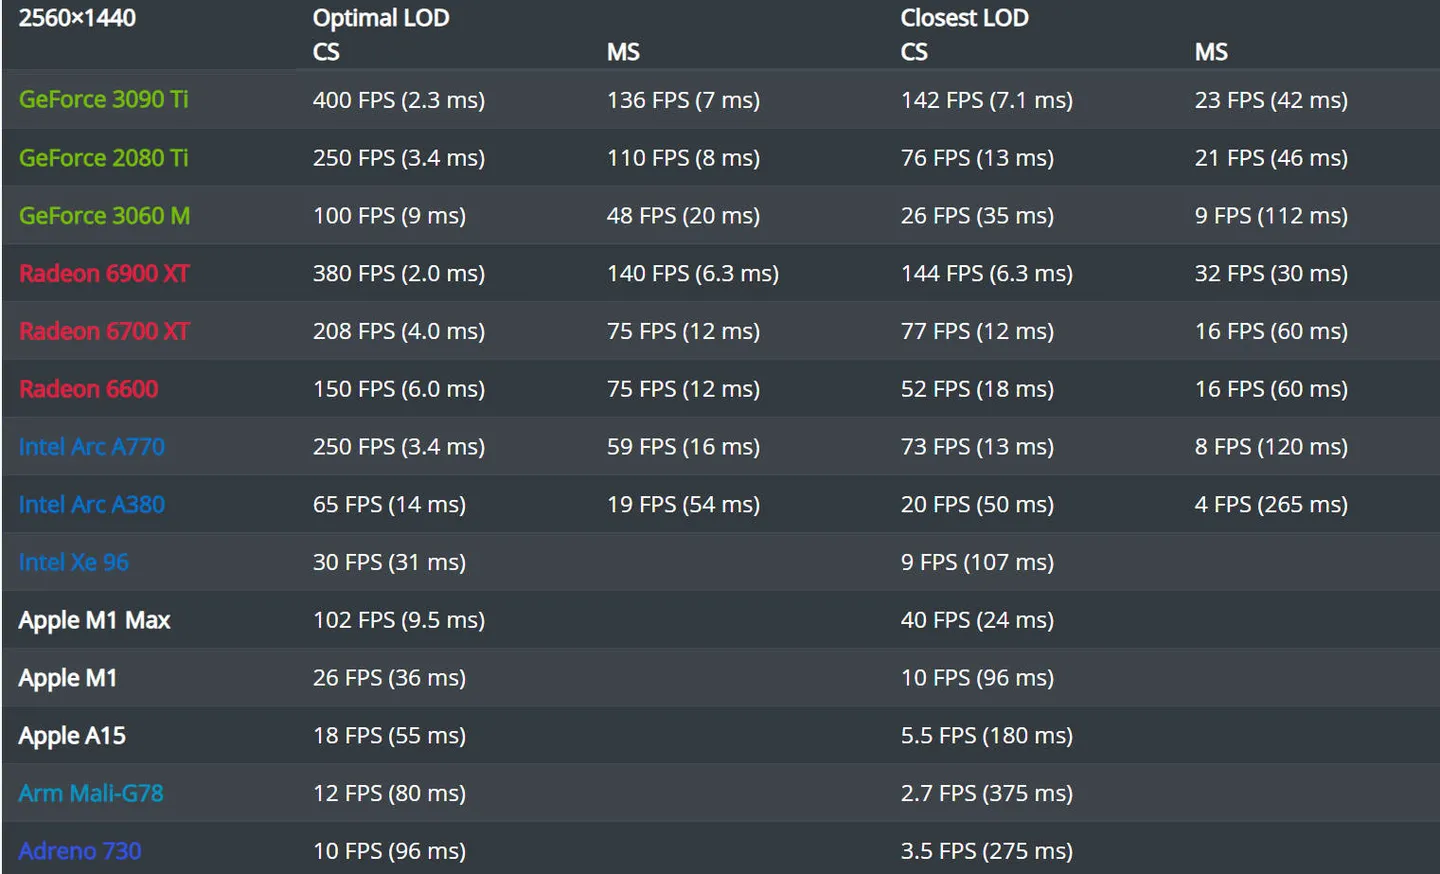The width and height of the screenshot is (1440, 874).
Task: Click the 2560×1440 resolution header
Action: [x=77, y=18]
